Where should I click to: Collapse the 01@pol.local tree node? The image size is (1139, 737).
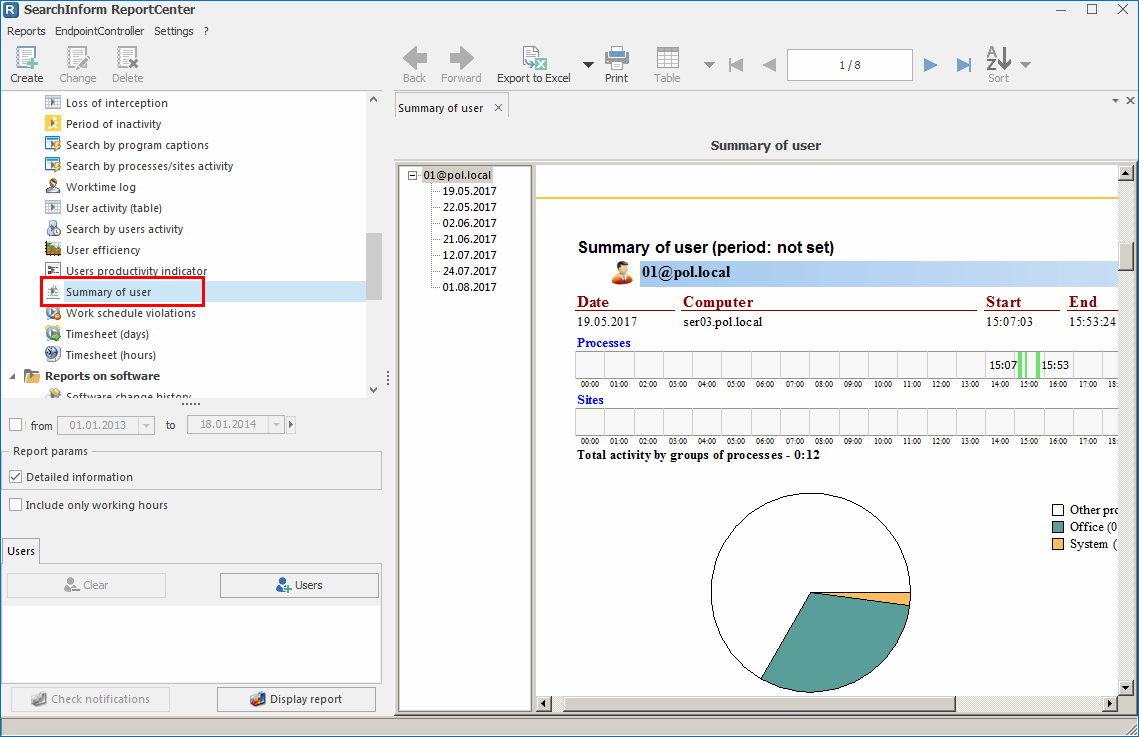[413, 175]
